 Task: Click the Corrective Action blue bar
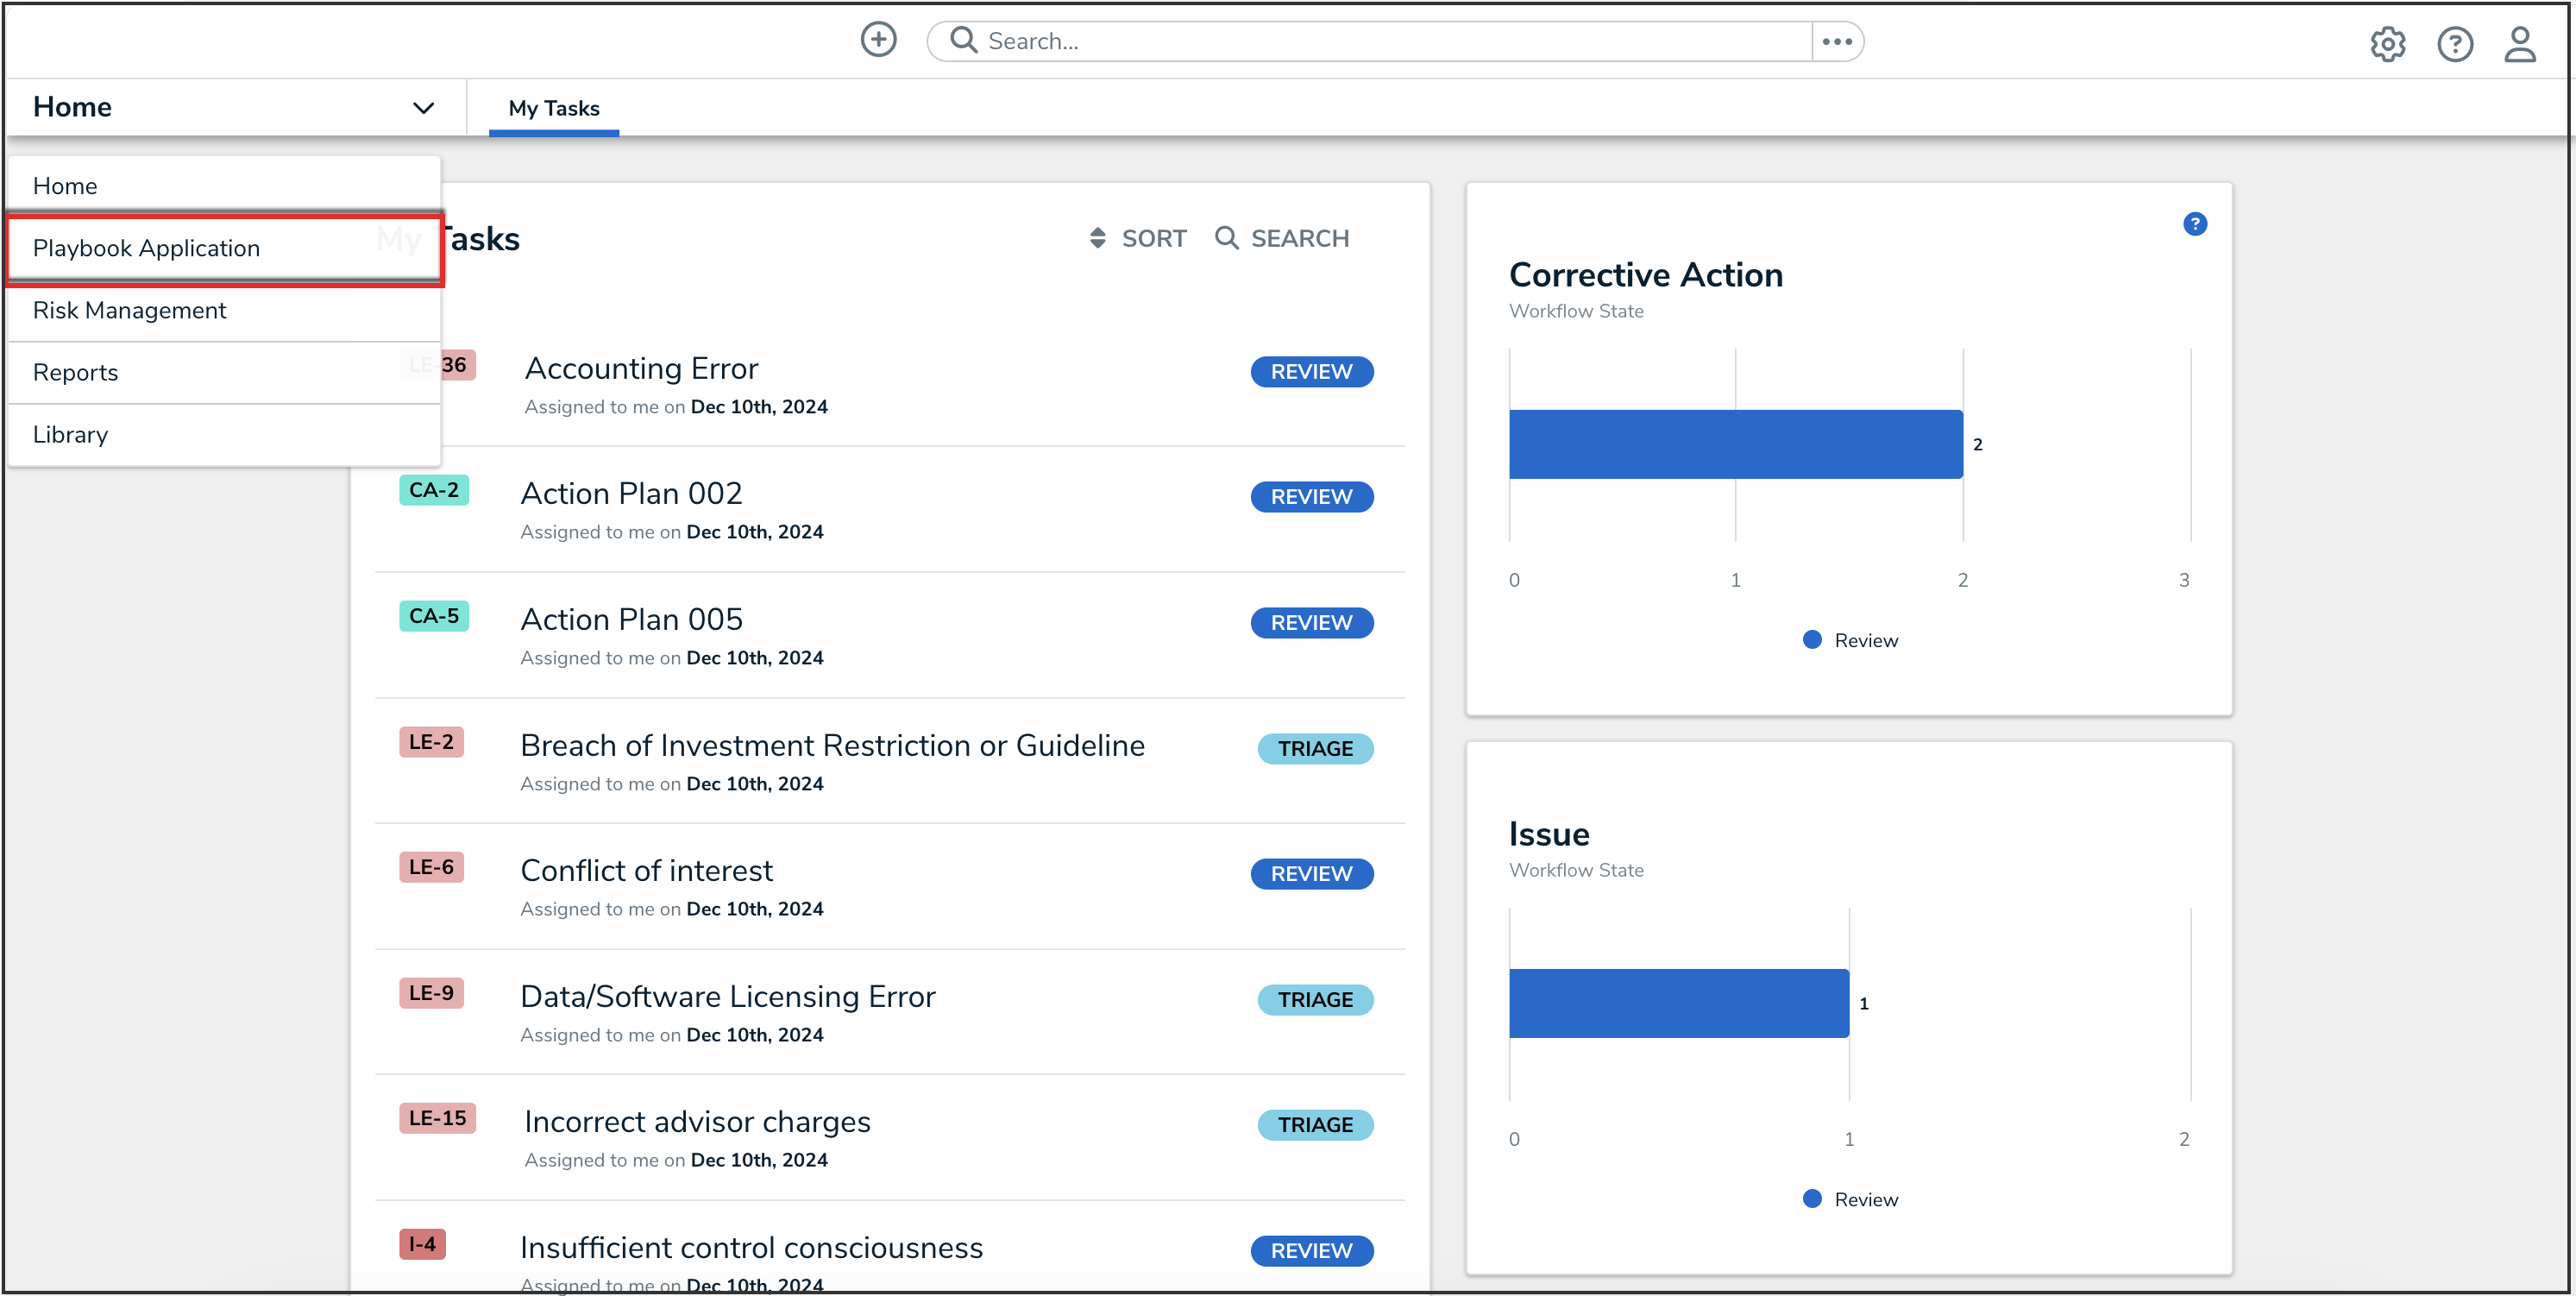click(x=1735, y=444)
